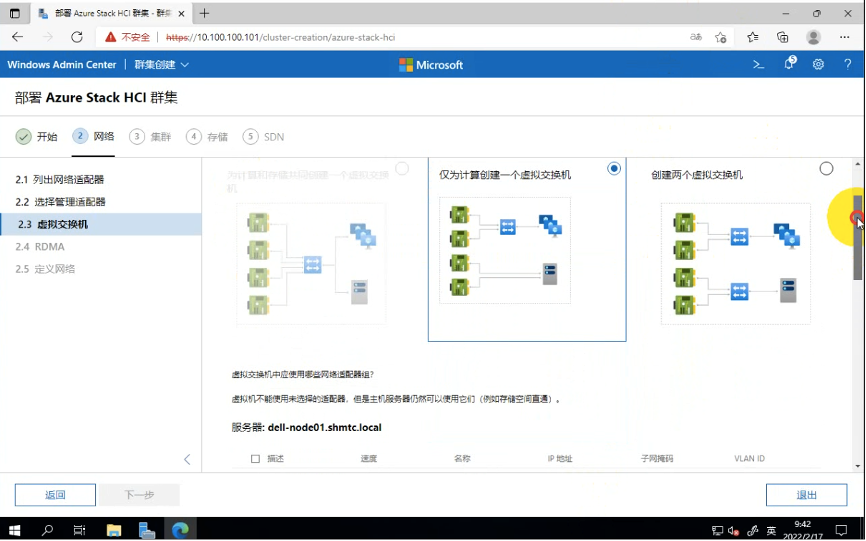Open tab actions menu icon in Edge
Image resolution: width=866 pixels, height=541 pixels.
tap(15, 13)
